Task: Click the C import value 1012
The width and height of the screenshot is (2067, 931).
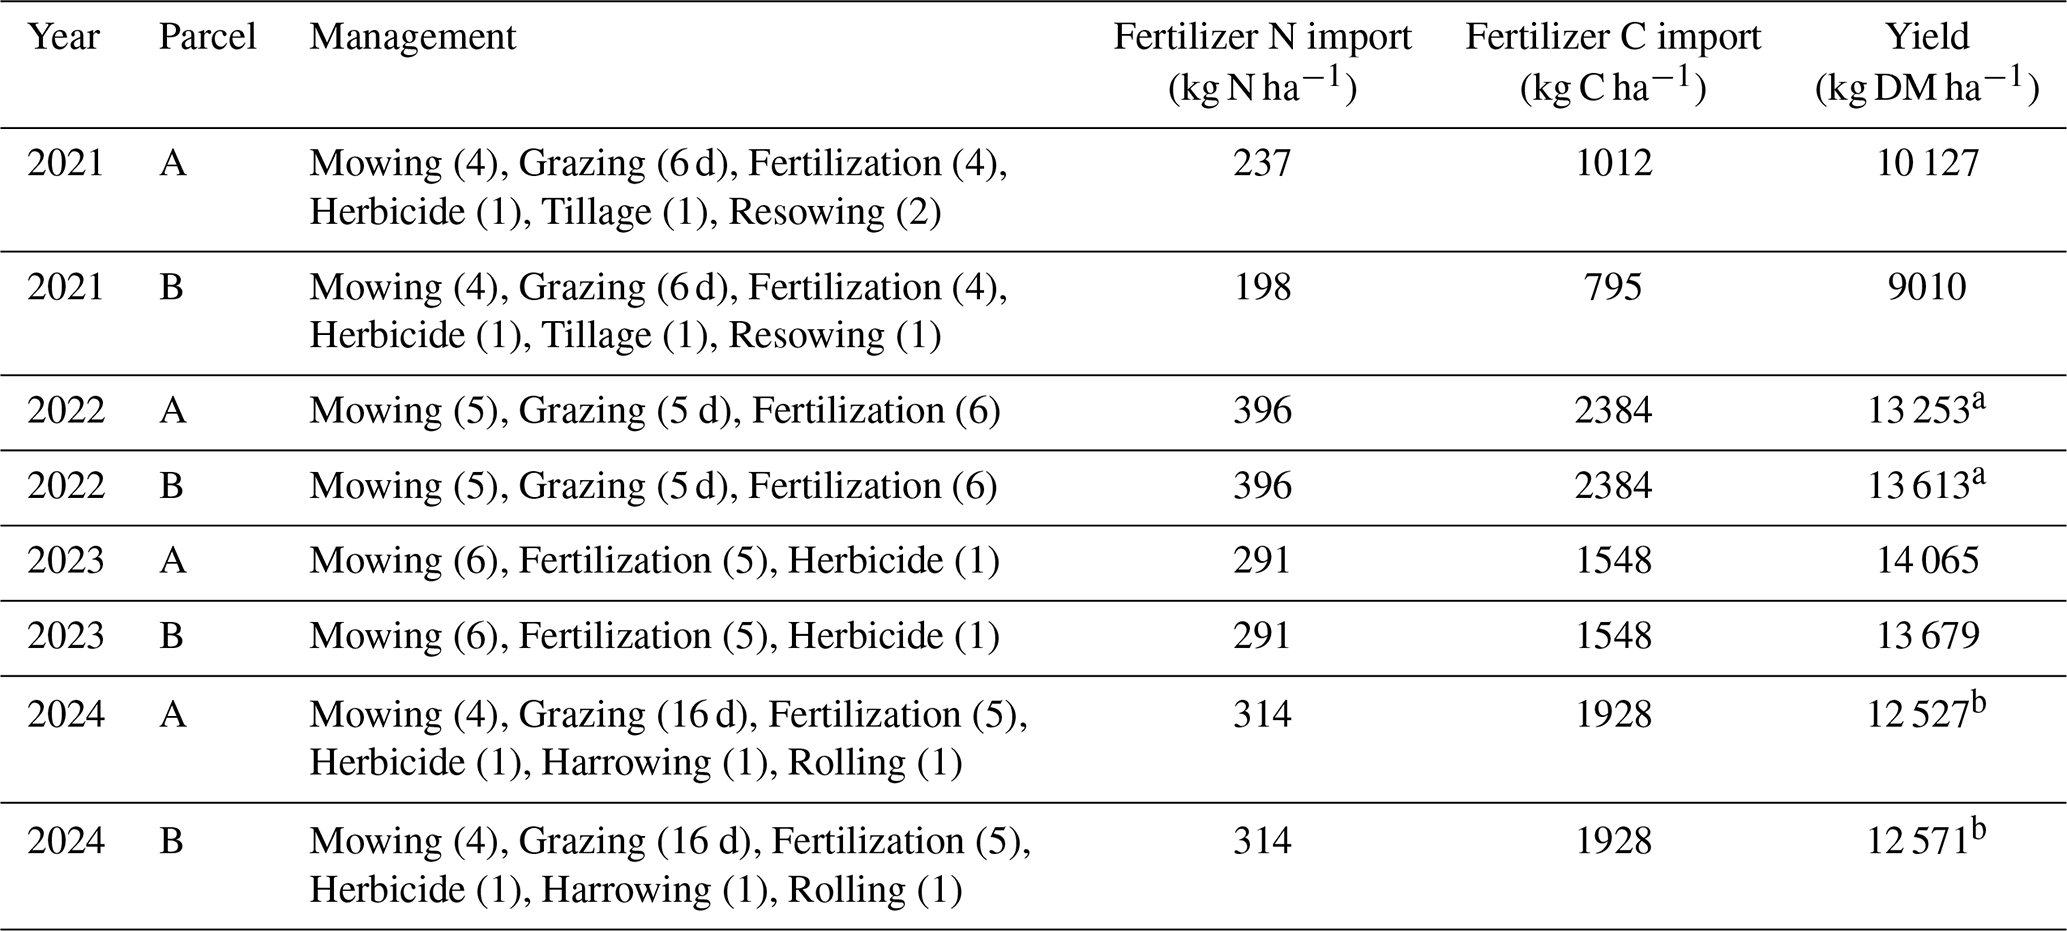Action: tap(1613, 163)
